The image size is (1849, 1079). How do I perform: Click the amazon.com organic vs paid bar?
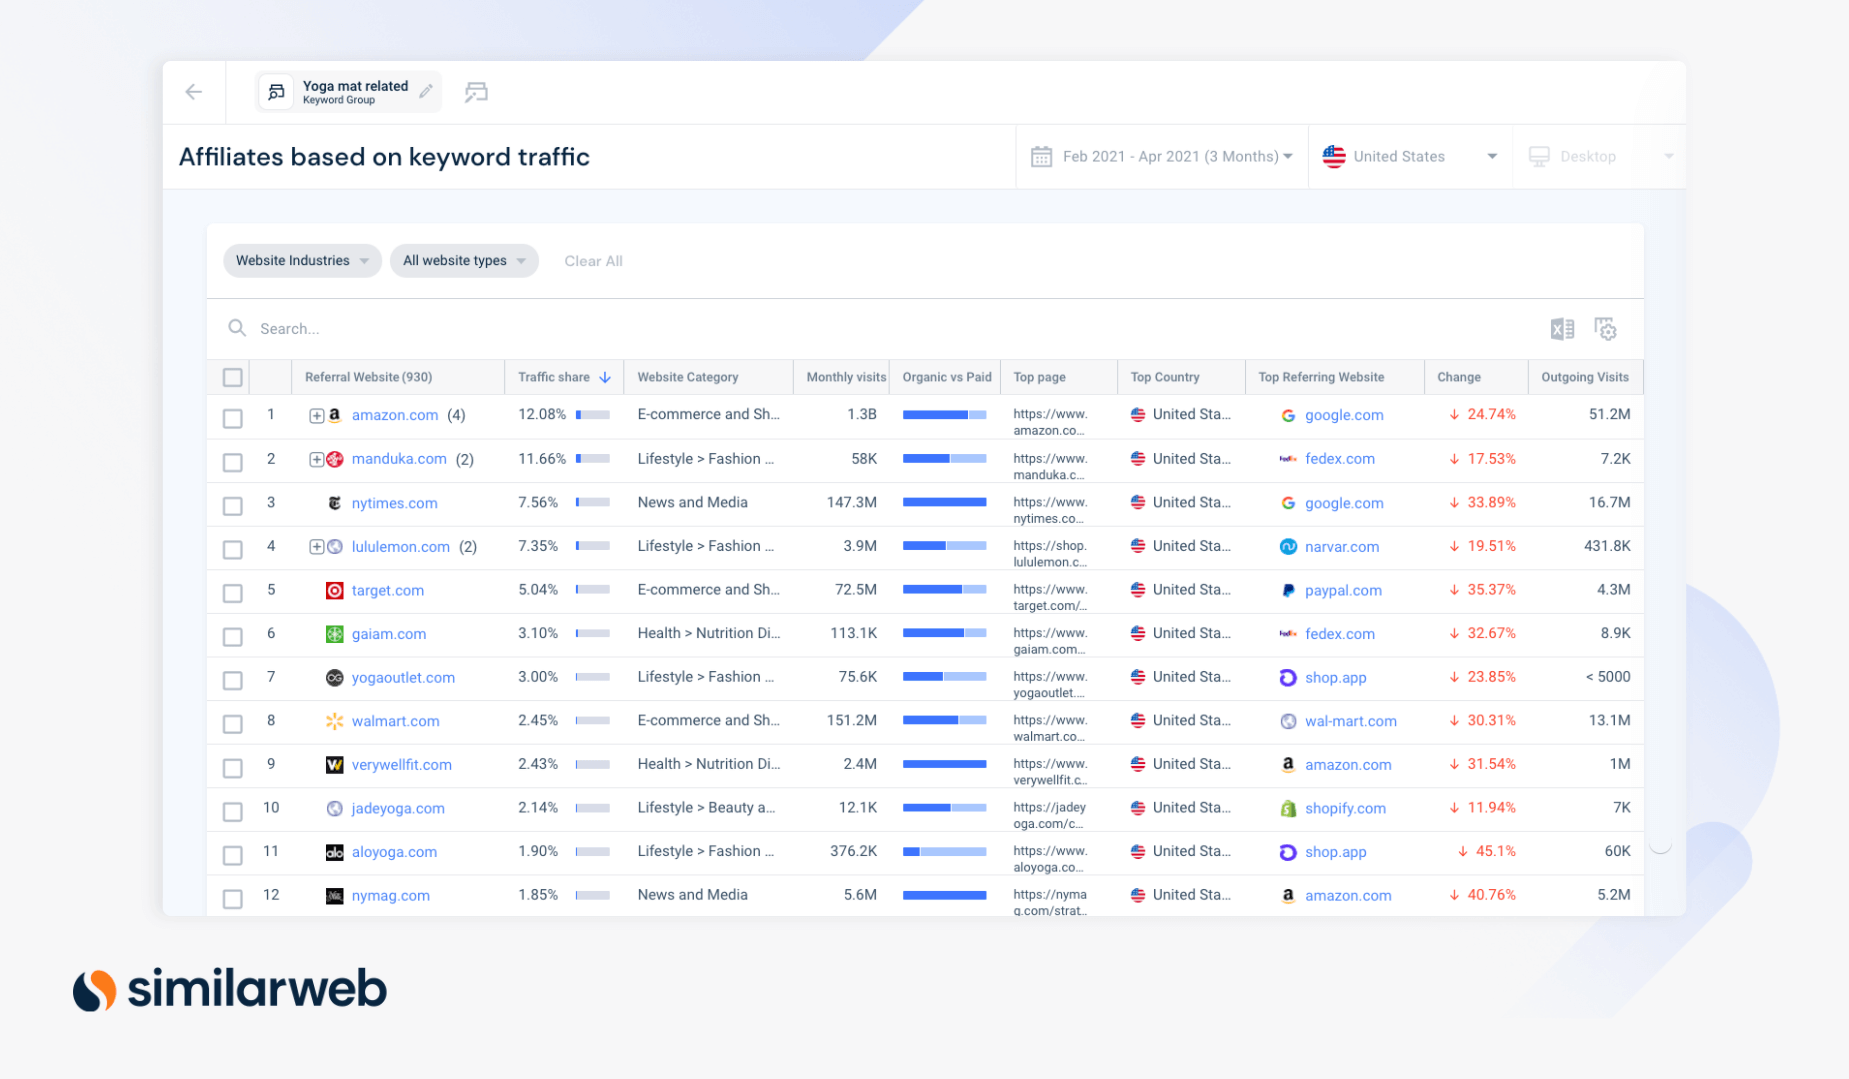click(x=944, y=415)
